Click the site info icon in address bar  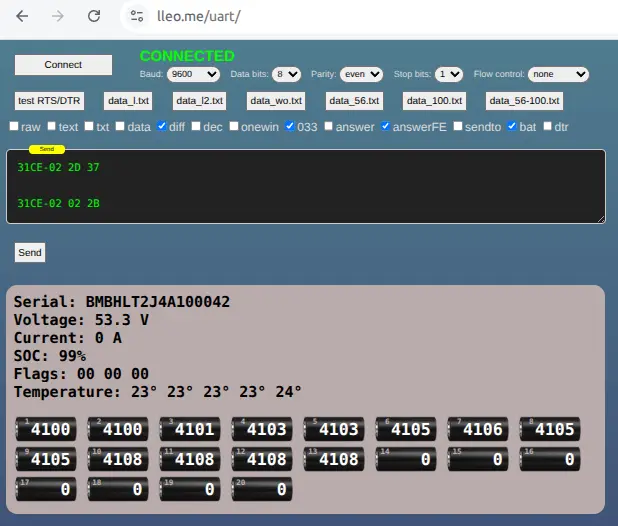pyautogui.click(x=138, y=17)
